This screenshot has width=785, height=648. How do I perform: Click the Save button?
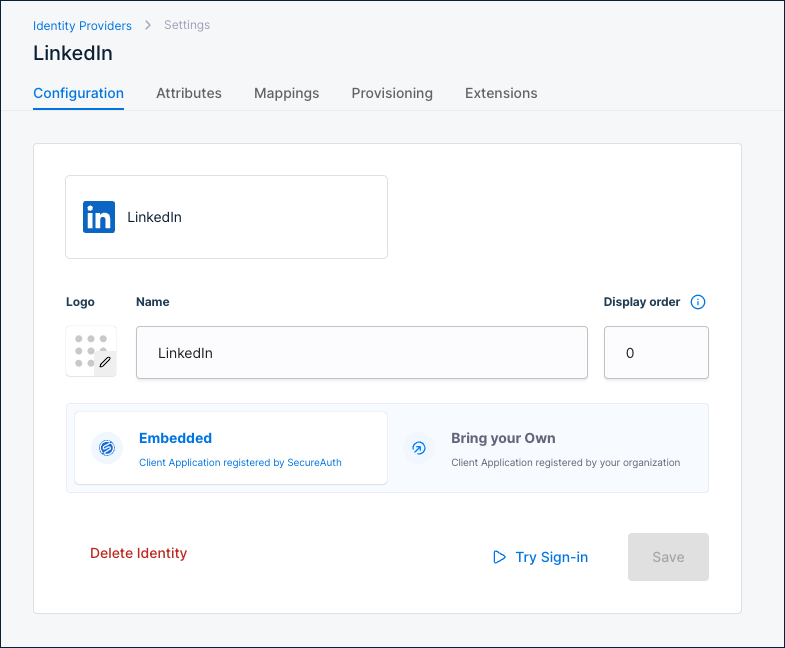668,557
